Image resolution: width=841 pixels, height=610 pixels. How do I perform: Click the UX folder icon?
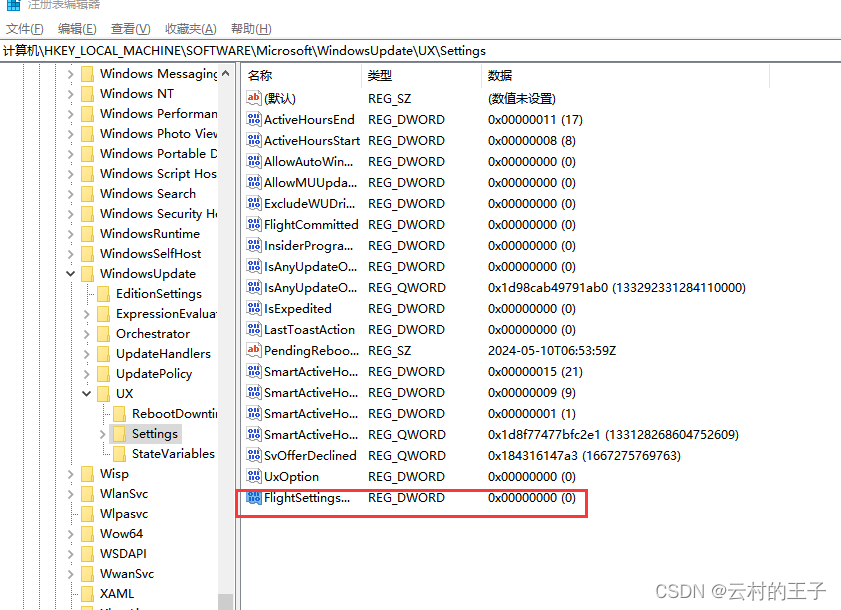tap(104, 394)
